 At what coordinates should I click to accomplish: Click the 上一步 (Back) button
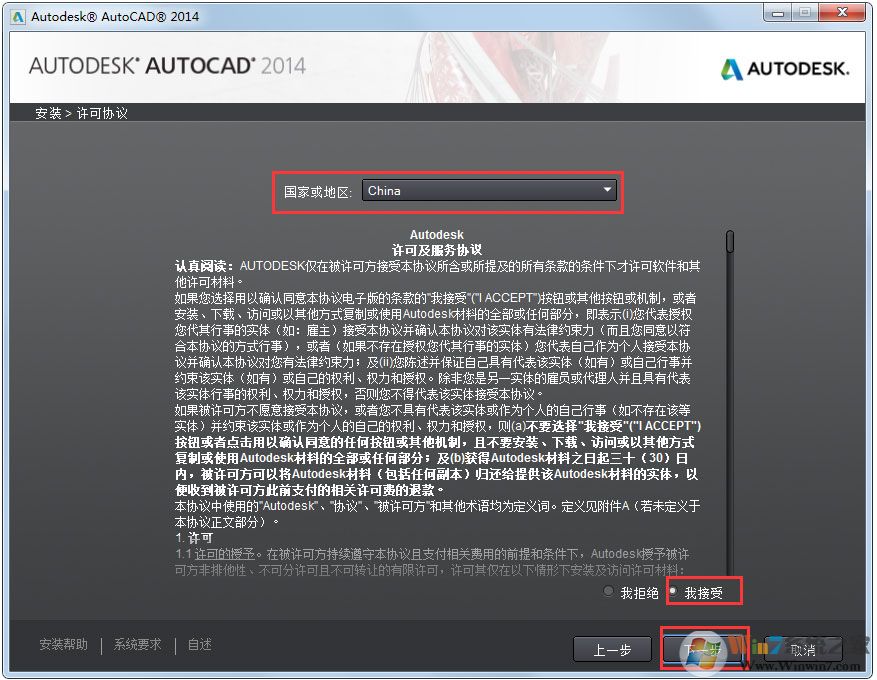click(x=612, y=649)
